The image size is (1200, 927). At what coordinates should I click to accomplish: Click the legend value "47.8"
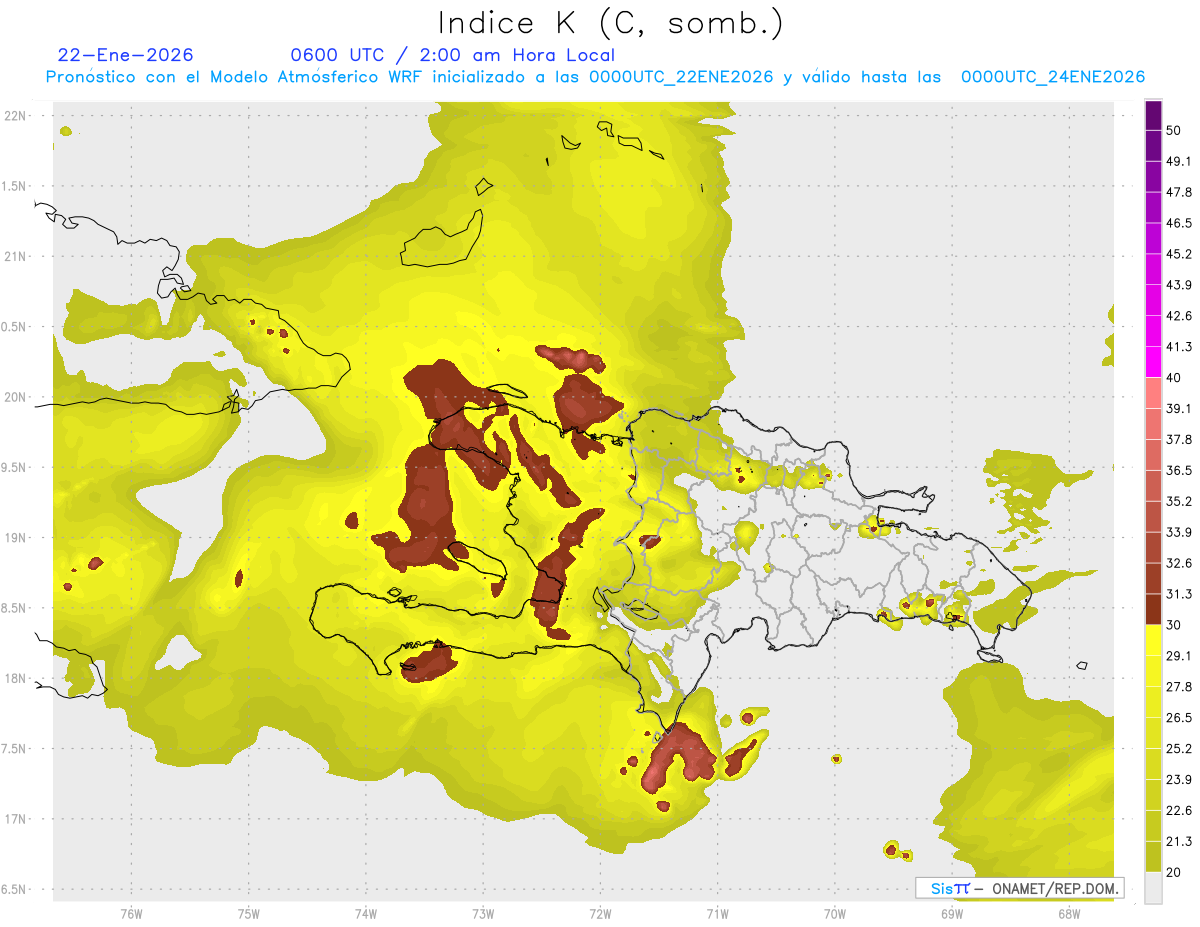[1179, 192]
